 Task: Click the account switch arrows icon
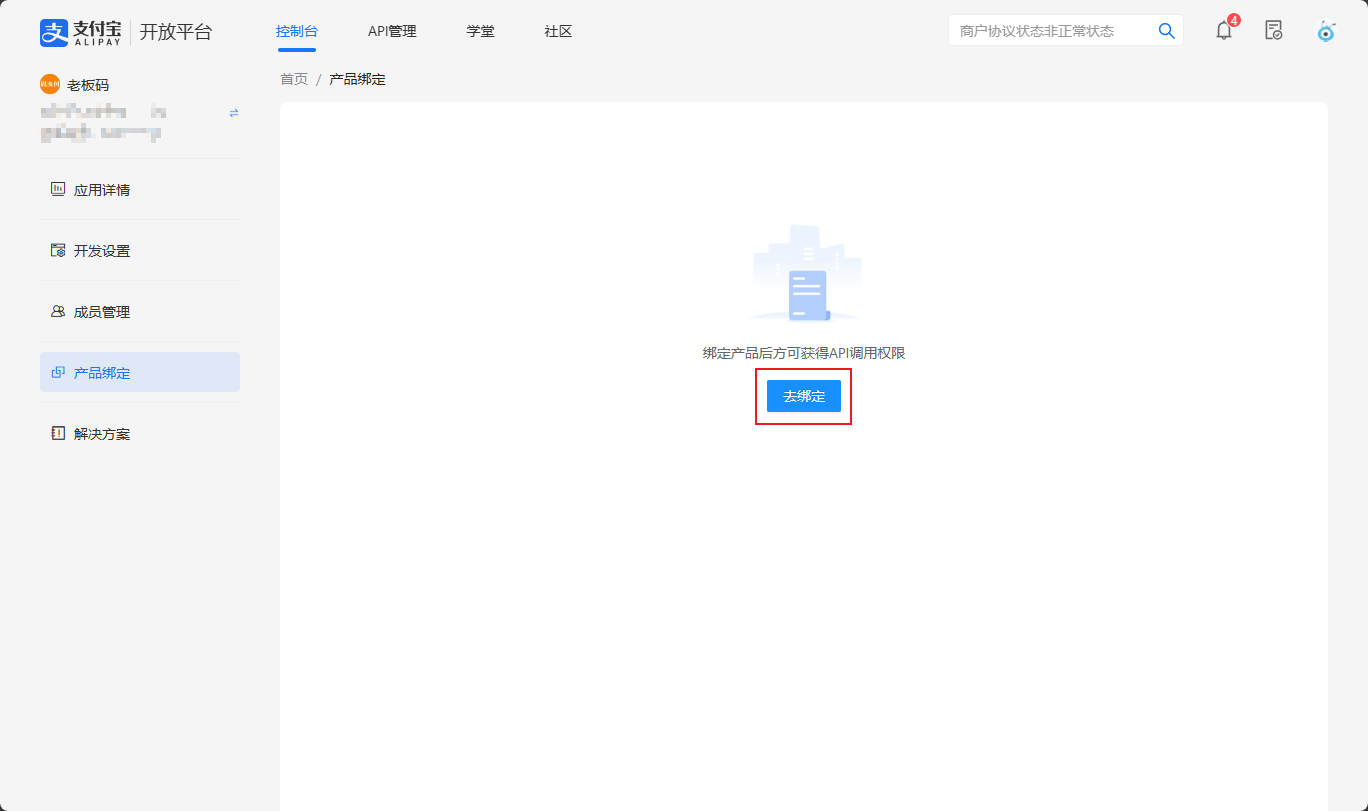(x=234, y=113)
